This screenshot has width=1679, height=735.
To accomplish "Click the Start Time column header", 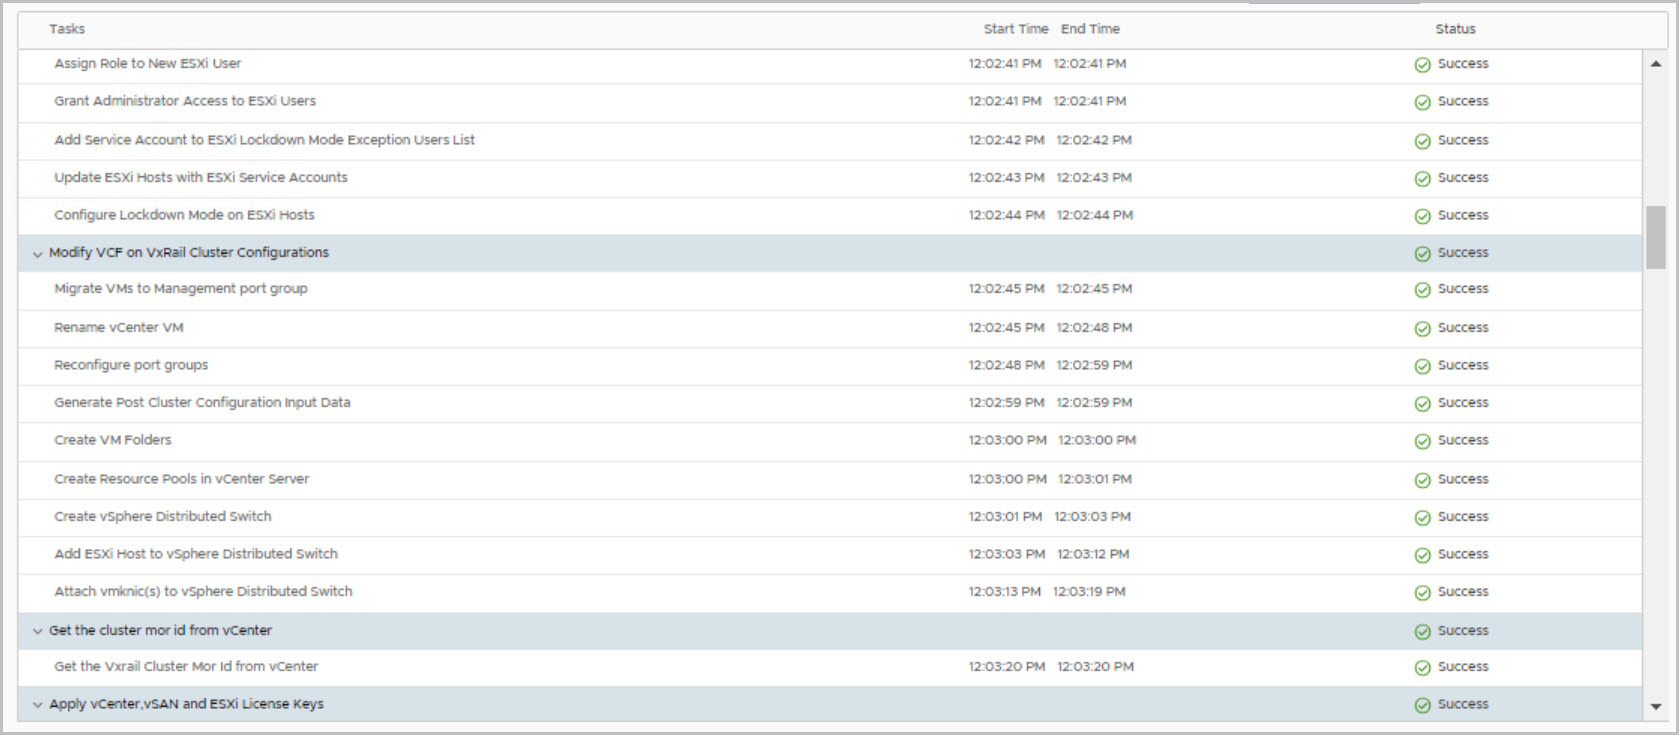I will click(1015, 29).
